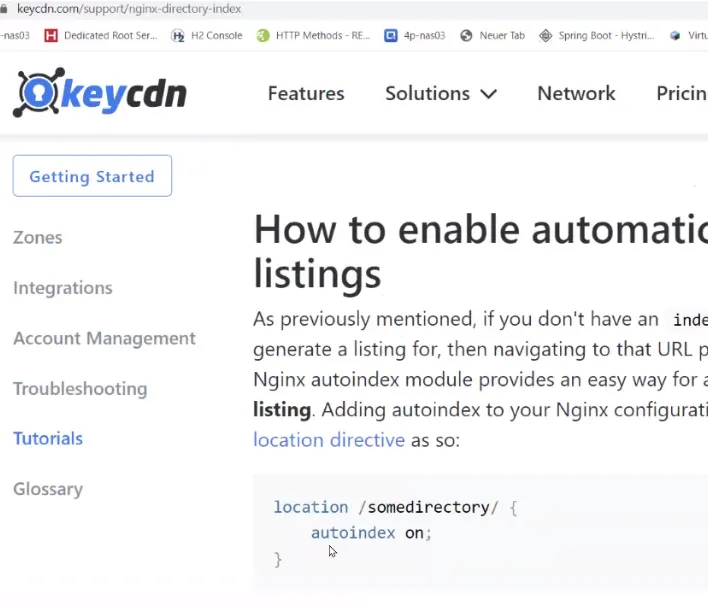708x603 pixels.
Task: Click the Neuer Tab bookmark label
Action: point(502,36)
